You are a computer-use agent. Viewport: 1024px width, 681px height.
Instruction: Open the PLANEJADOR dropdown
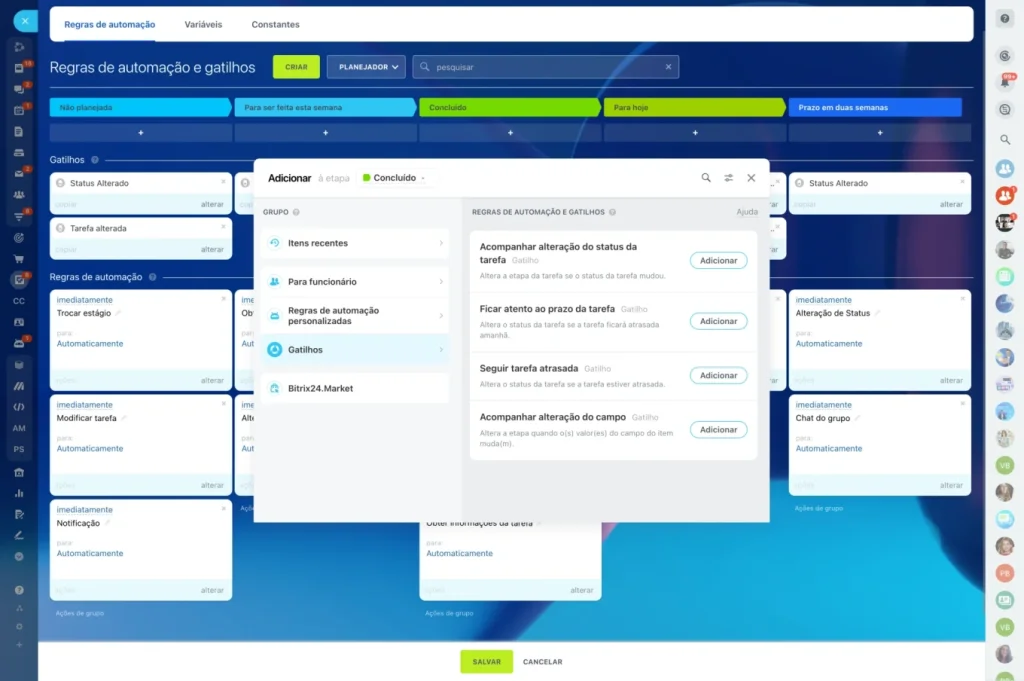[x=366, y=67]
